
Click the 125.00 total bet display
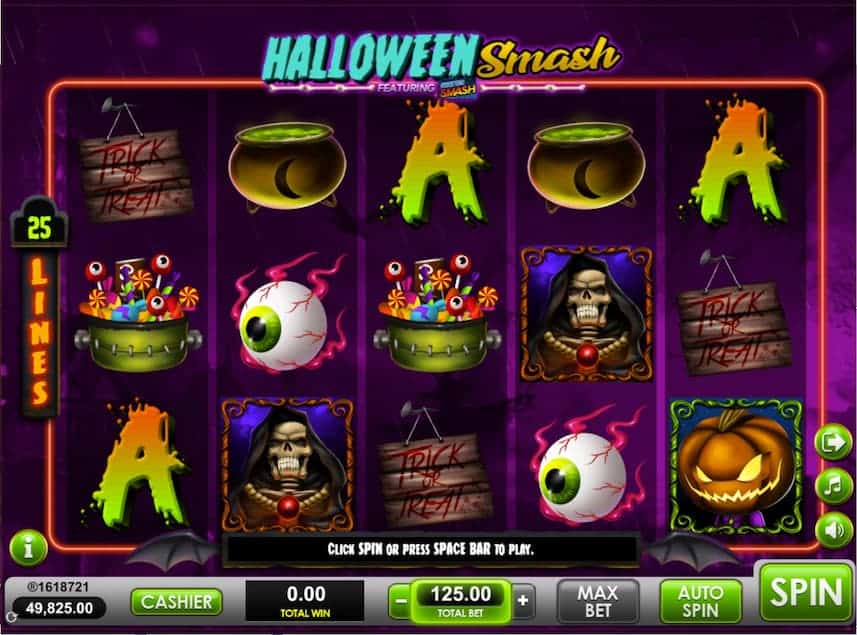[461, 601]
